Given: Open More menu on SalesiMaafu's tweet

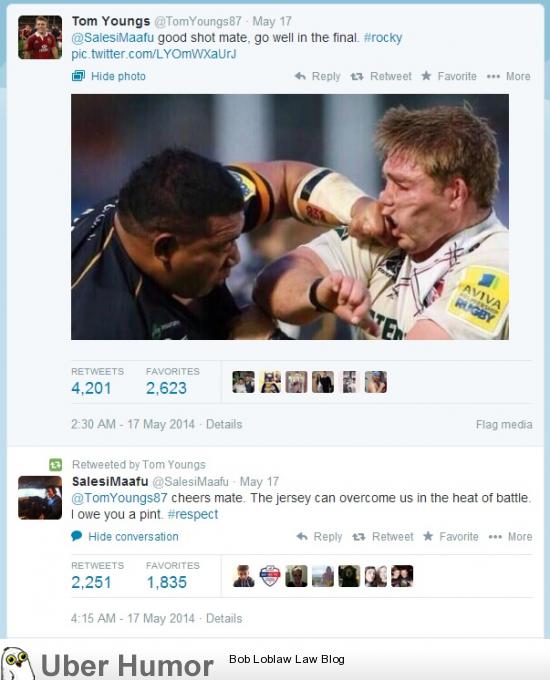Looking at the screenshot, I should coord(511,537).
